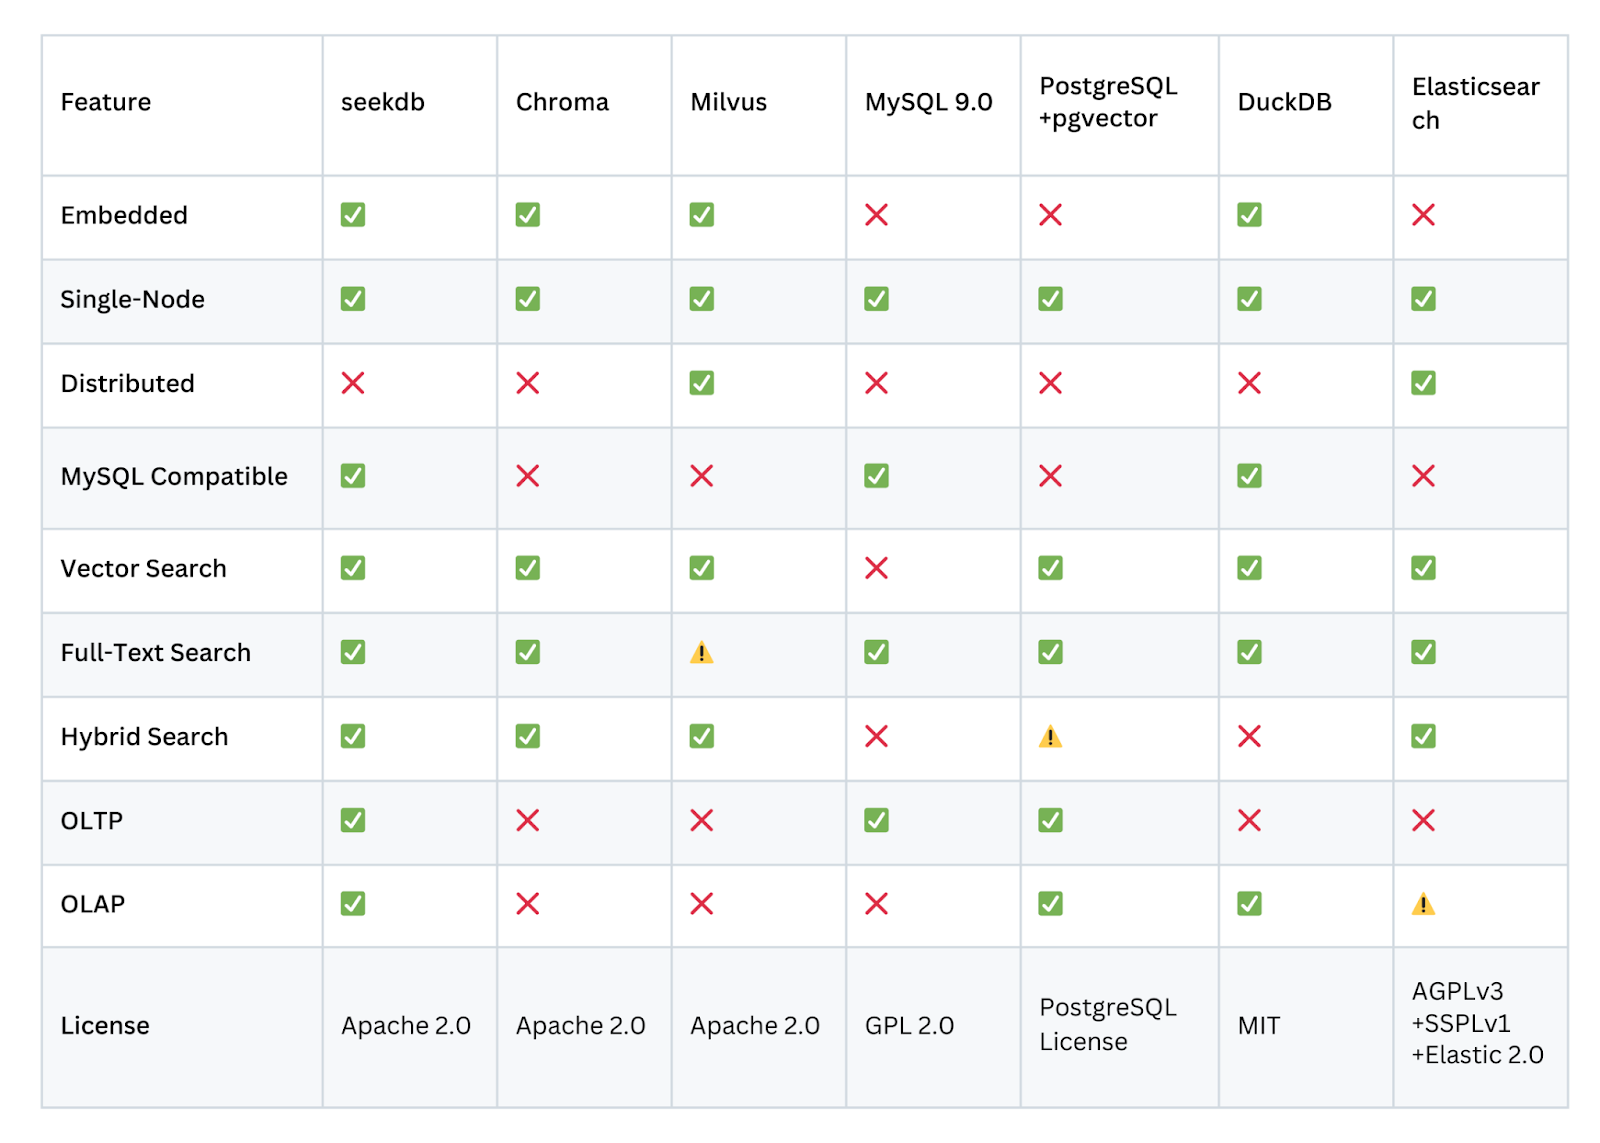Click the Hybrid Search row label
Image resolution: width=1600 pixels, height=1143 pixels.
point(144,737)
